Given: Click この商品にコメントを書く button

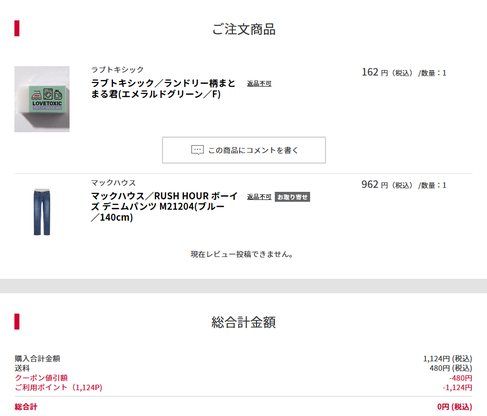Looking at the screenshot, I should [x=244, y=150].
